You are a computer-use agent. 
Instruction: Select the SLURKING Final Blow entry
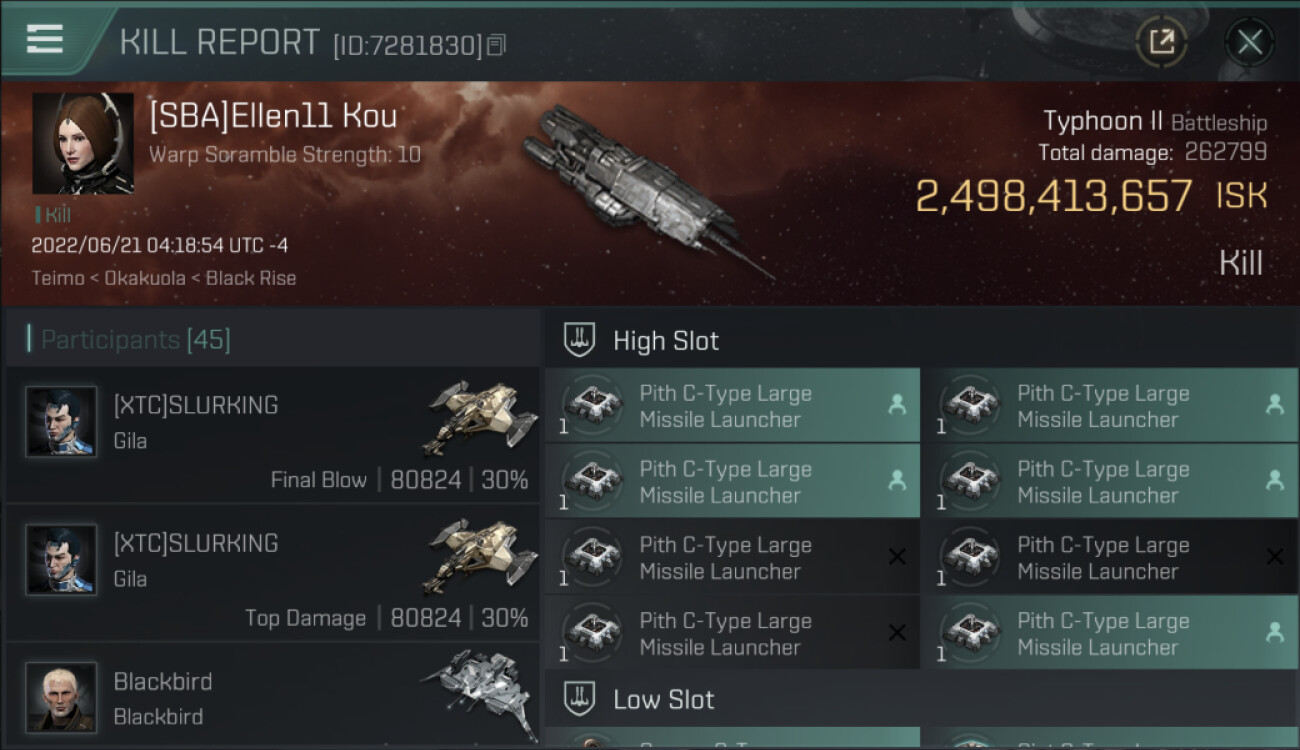(272, 435)
